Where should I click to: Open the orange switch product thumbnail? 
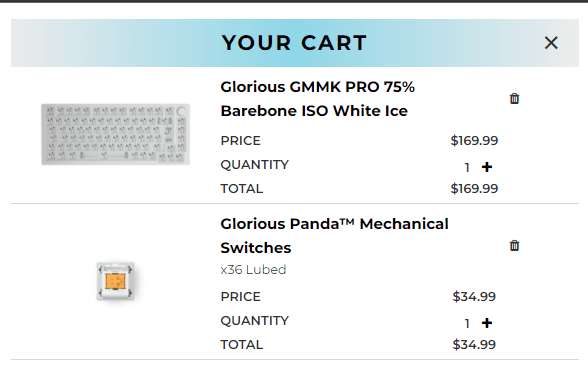(x=115, y=281)
